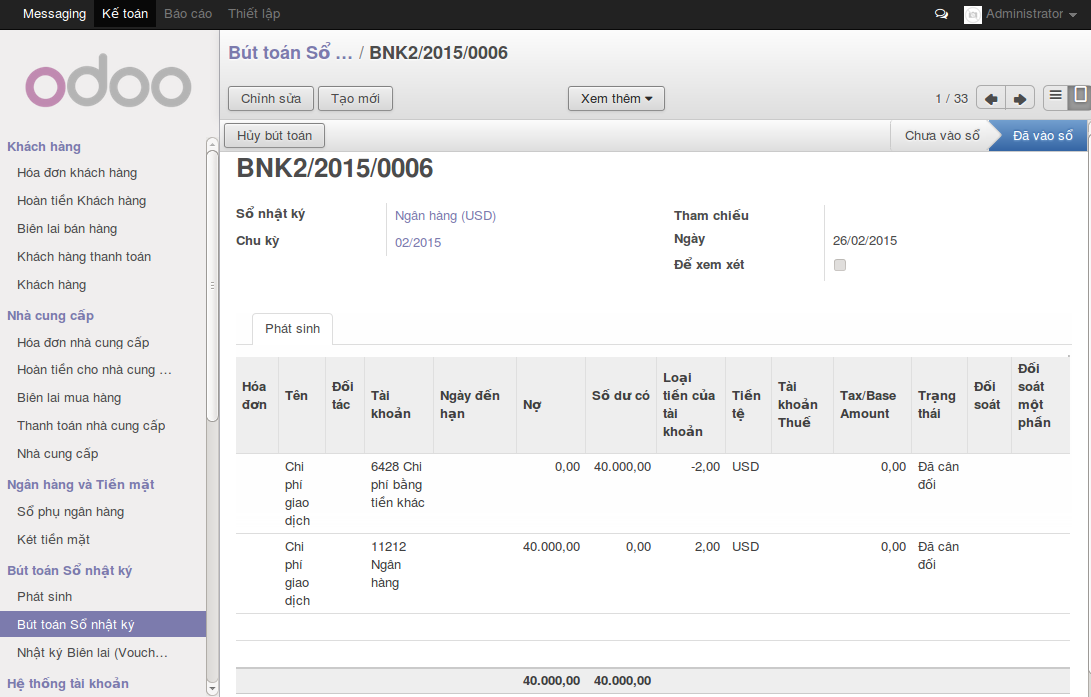This screenshot has width=1091, height=697.
Task: Open the 'Báo cáo' top menu
Action: click(188, 14)
